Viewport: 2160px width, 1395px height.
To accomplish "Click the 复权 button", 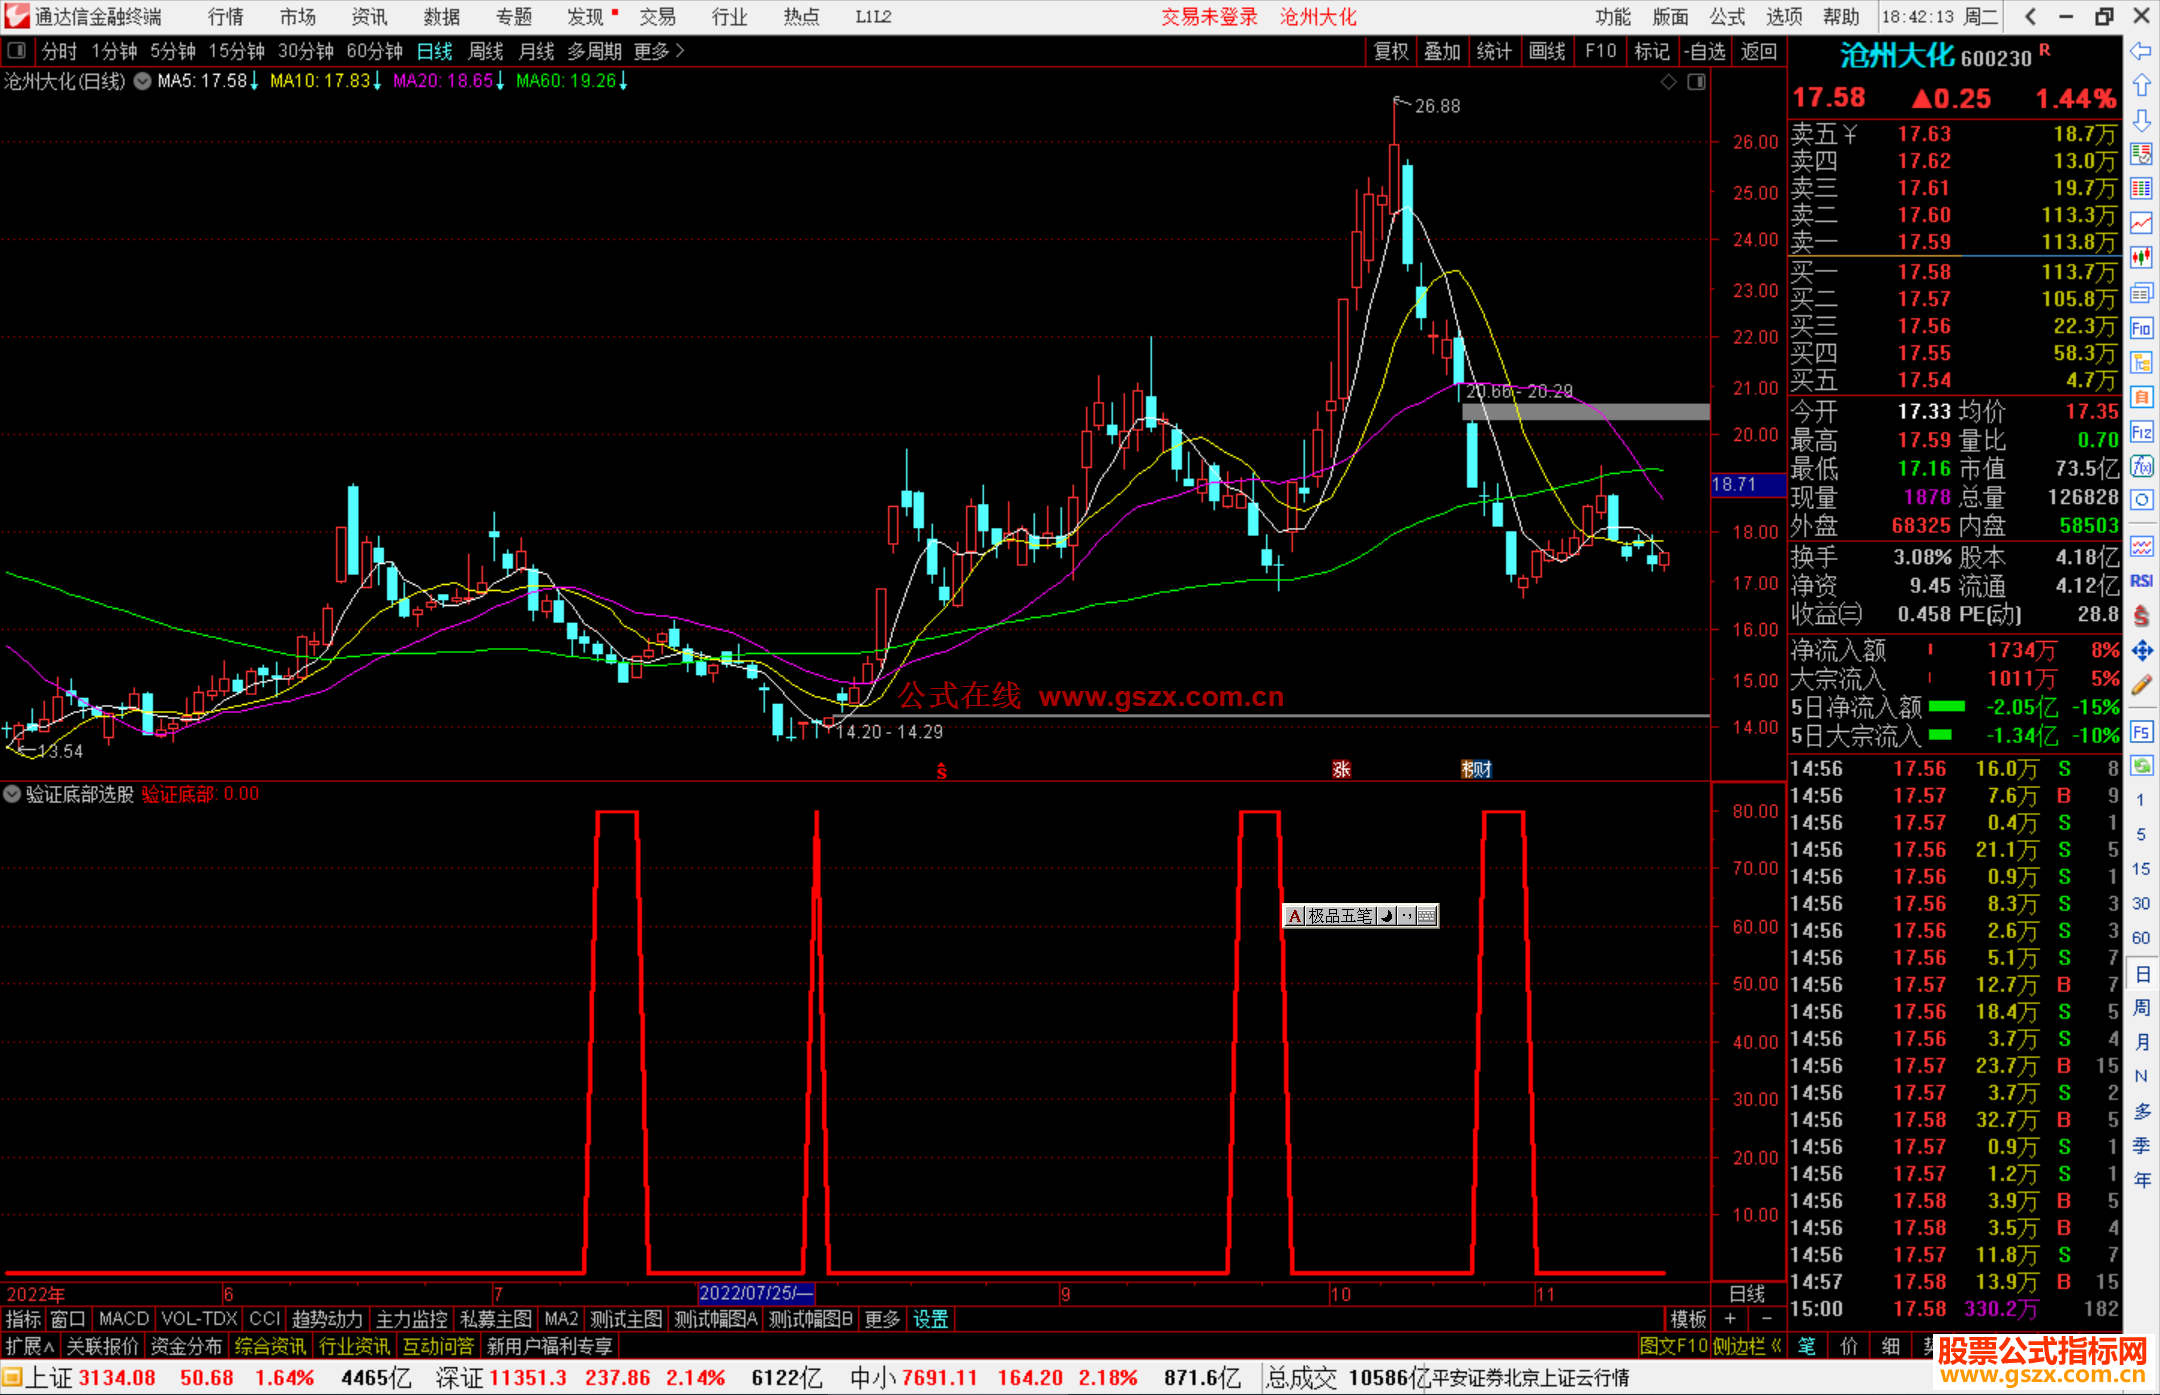I will (1390, 51).
